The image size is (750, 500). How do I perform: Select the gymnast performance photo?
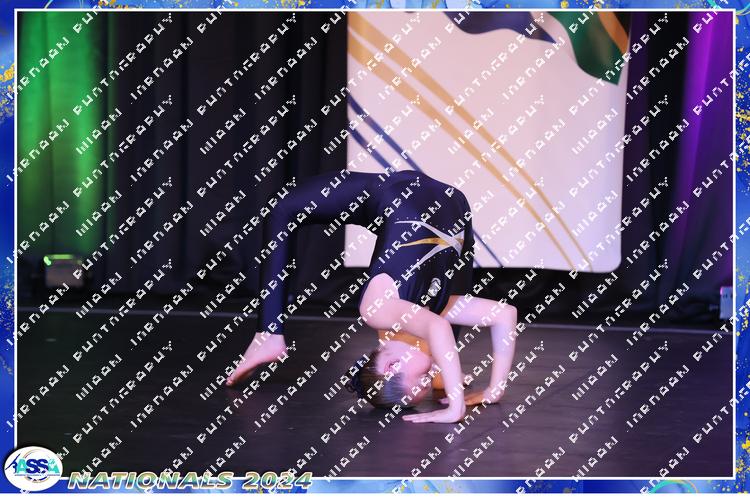[375, 244]
